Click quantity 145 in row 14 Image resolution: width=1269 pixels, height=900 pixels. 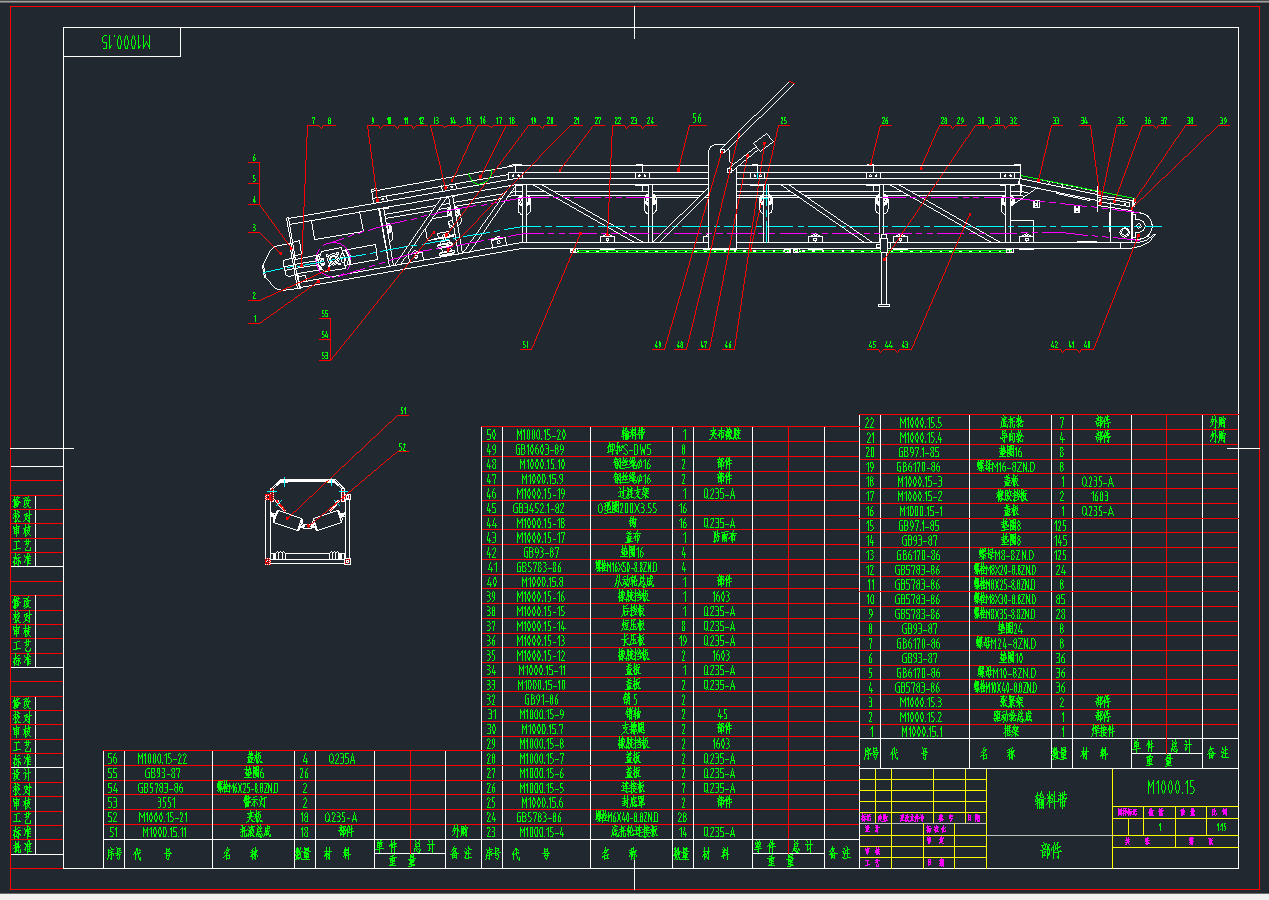(x=1061, y=540)
